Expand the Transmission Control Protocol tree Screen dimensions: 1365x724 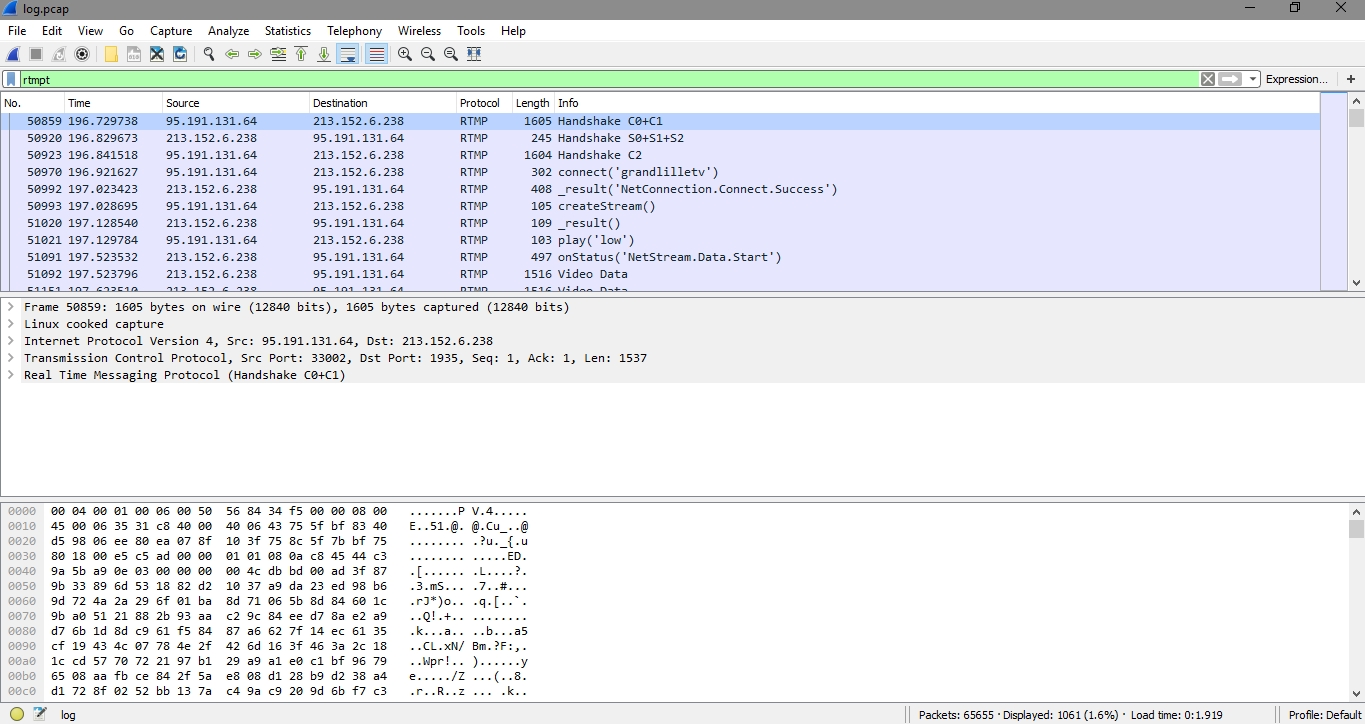pyautogui.click(x=11, y=358)
